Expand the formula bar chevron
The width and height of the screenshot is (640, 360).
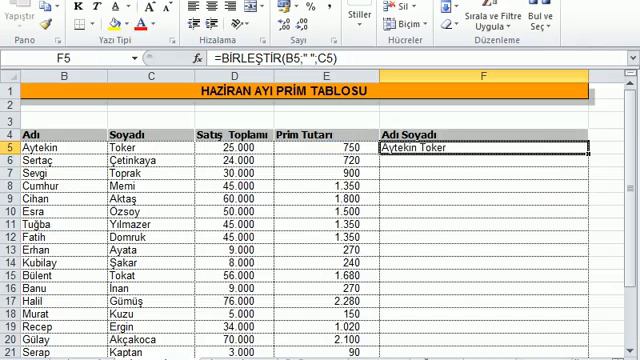click(633, 58)
